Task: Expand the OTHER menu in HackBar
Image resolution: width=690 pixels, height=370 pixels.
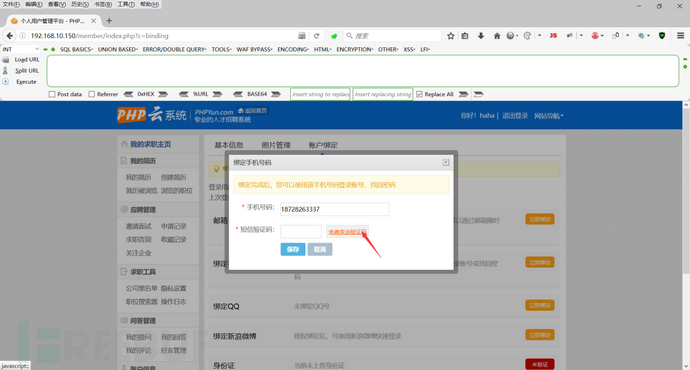Action: pyautogui.click(x=388, y=49)
